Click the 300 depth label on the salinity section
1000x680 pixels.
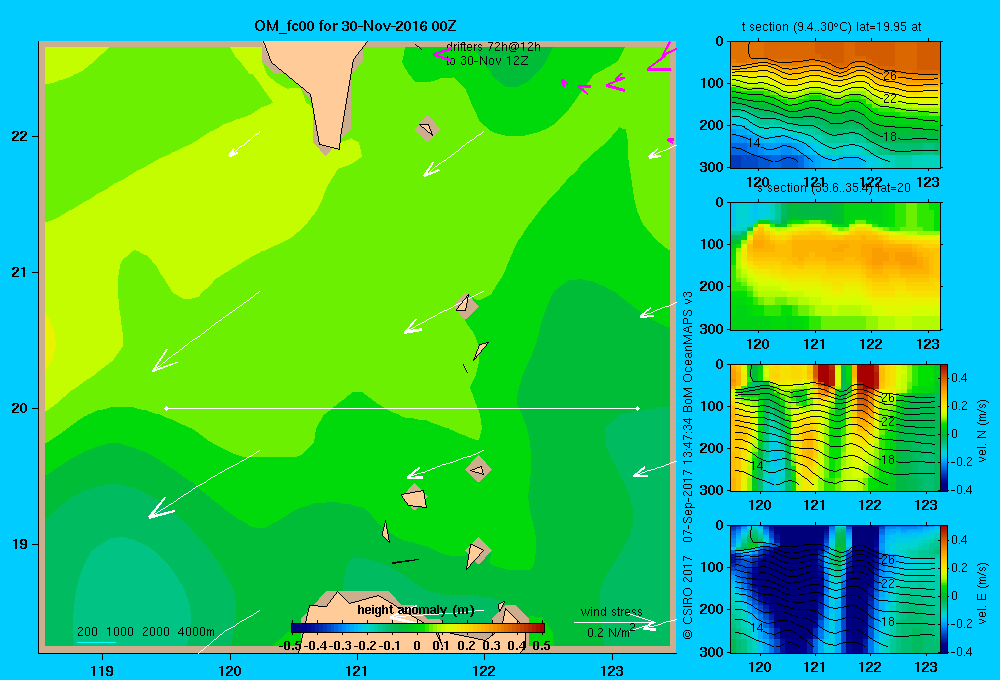click(x=712, y=329)
